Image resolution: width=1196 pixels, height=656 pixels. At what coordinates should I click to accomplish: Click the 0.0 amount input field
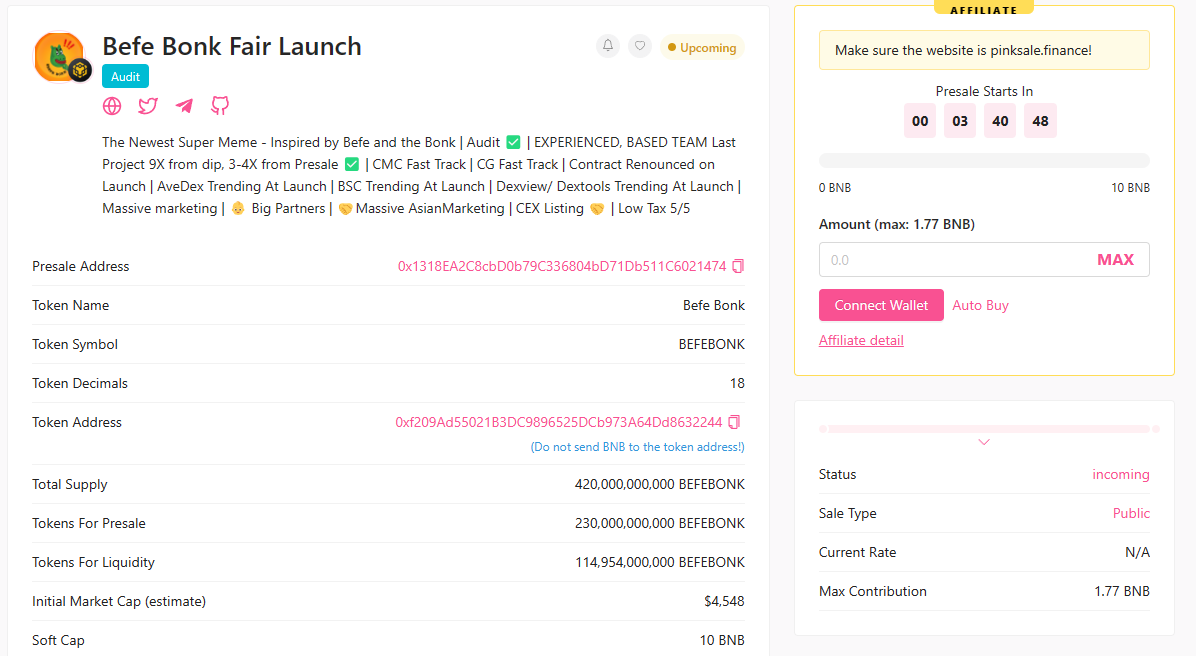pos(950,259)
